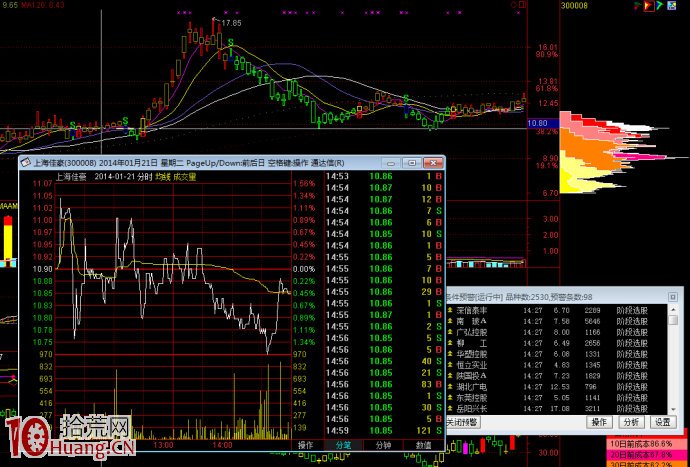Click the alert icon beside 岳阳兴长
The width and height of the screenshot is (690, 467).
pos(450,408)
